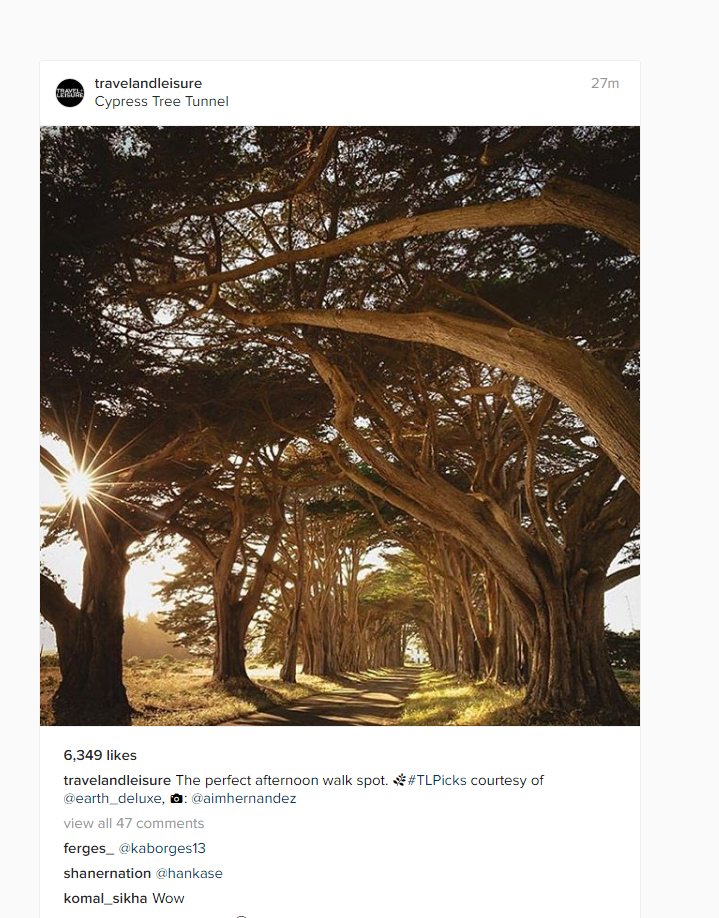Click the camera emoji in the caption
This screenshot has height=918, width=719.
[176, 799]
